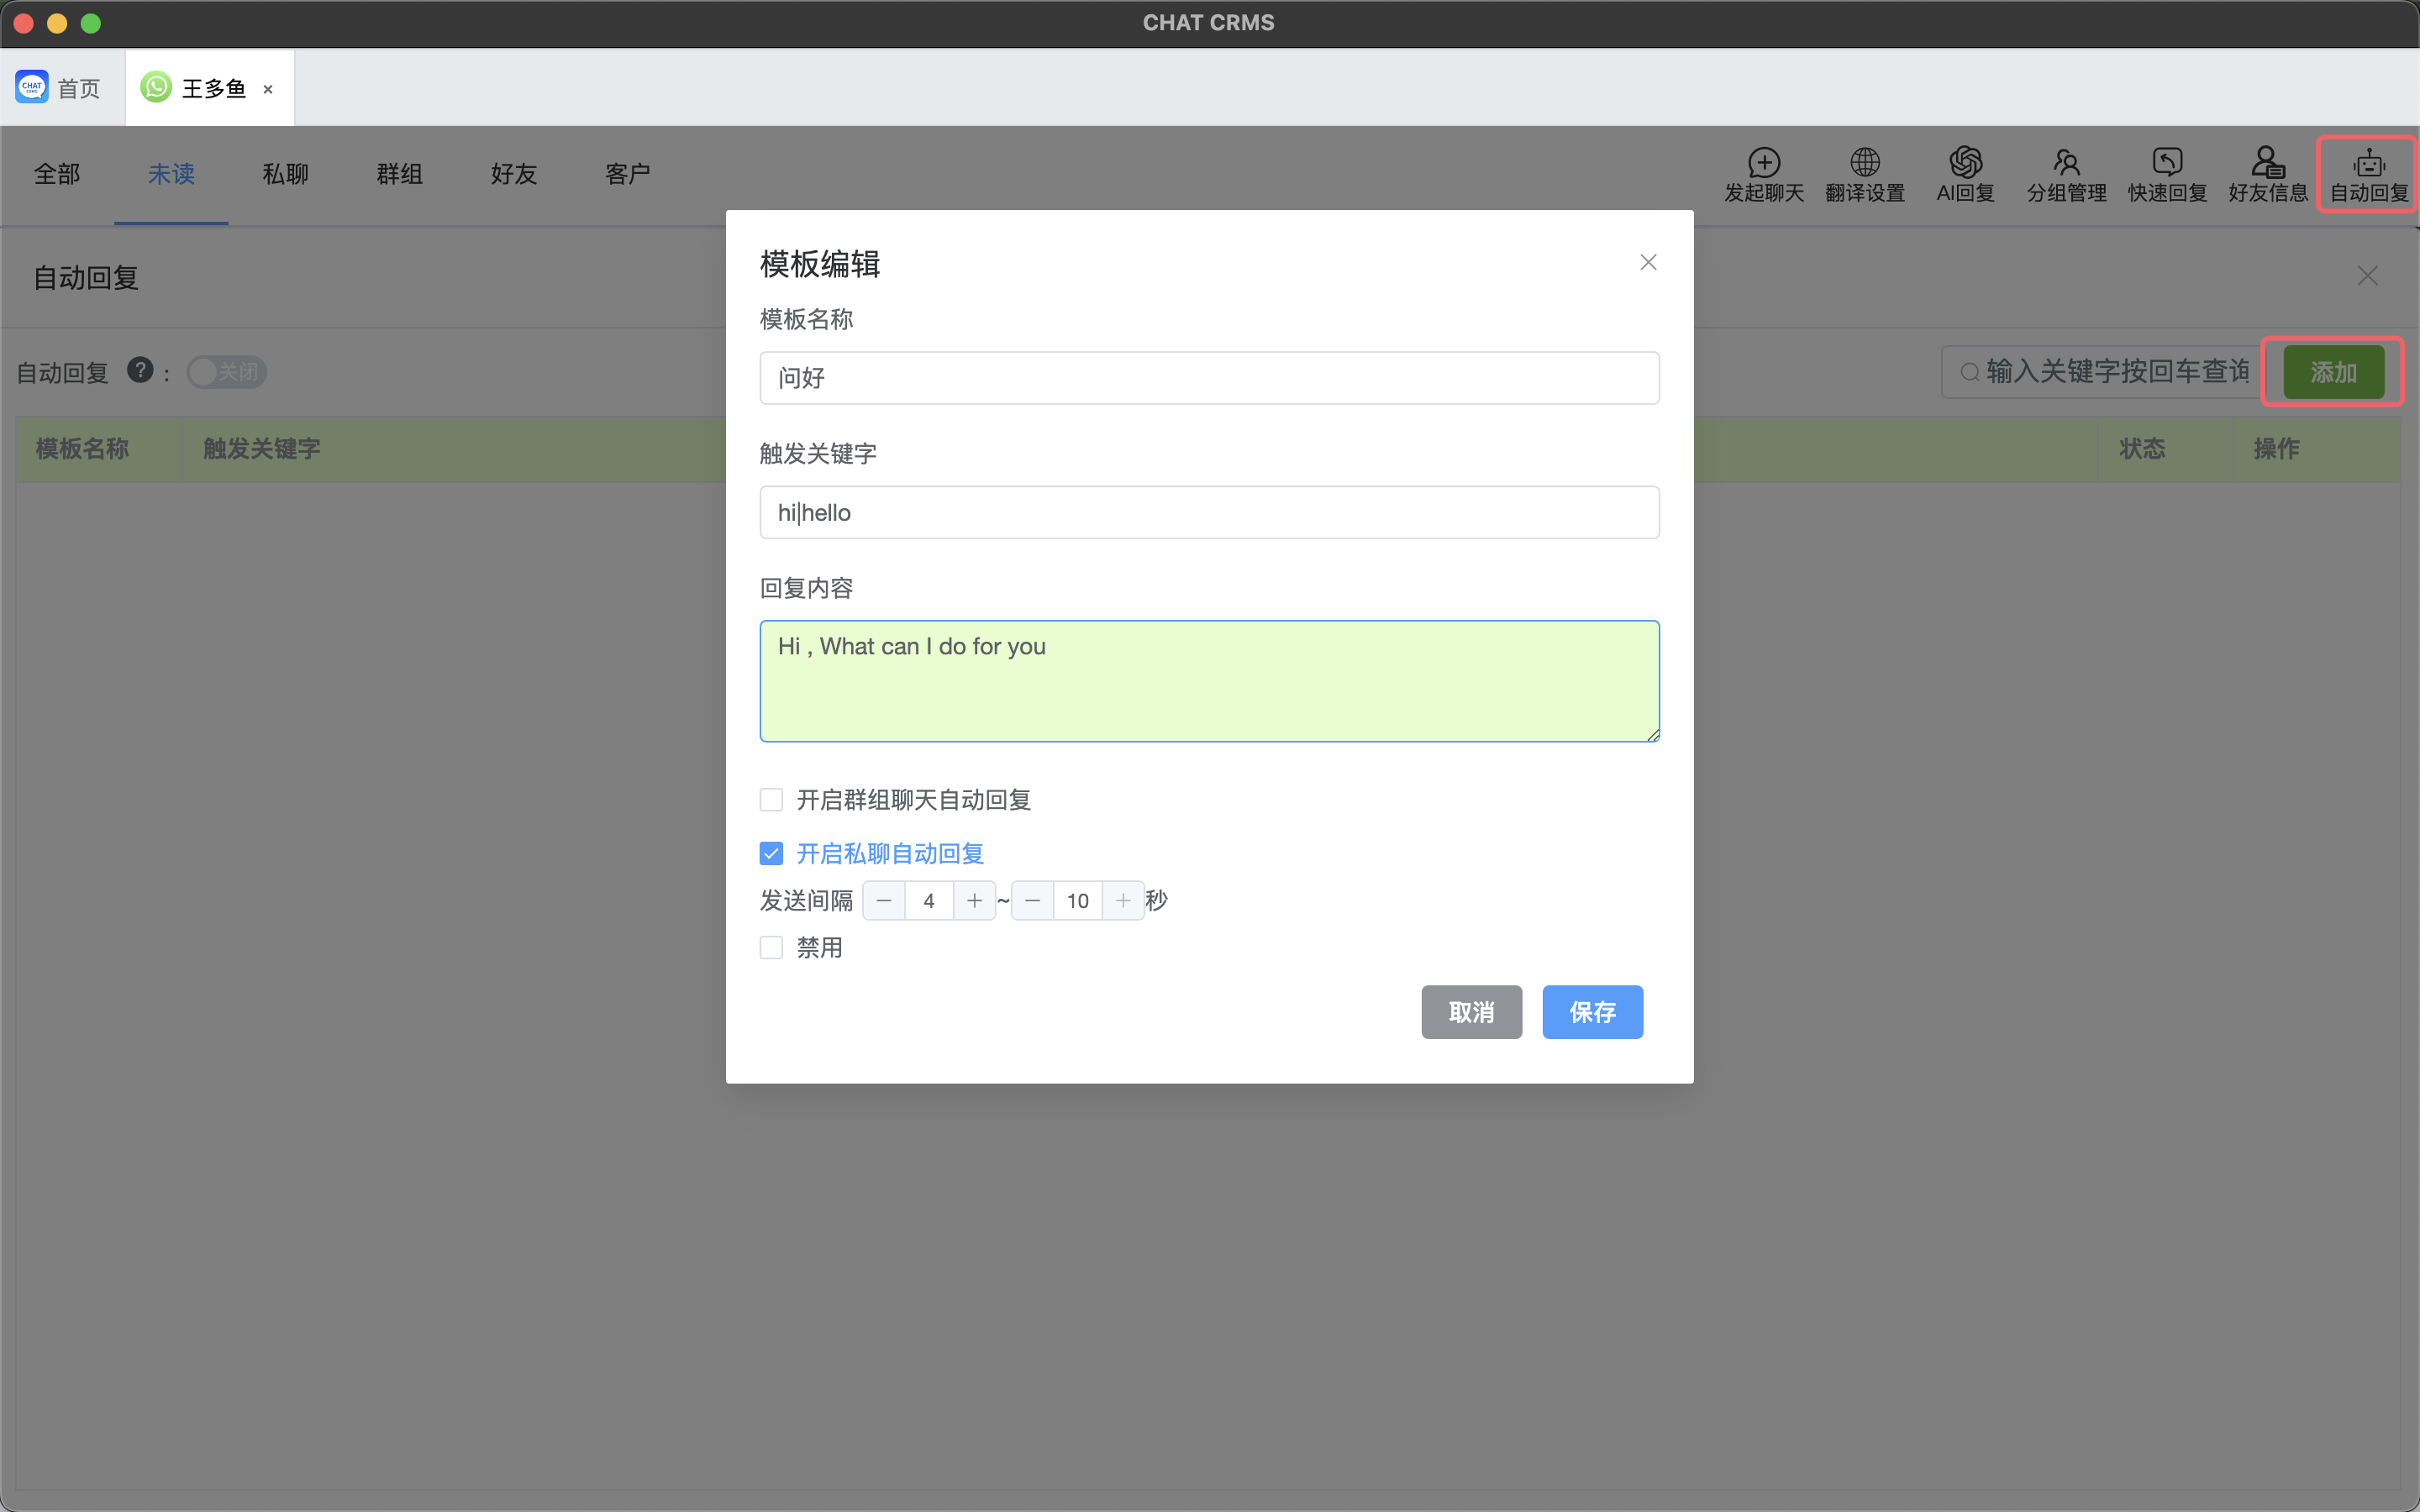
Task: Open 快速回复 quick reply
Action: 2167,175
